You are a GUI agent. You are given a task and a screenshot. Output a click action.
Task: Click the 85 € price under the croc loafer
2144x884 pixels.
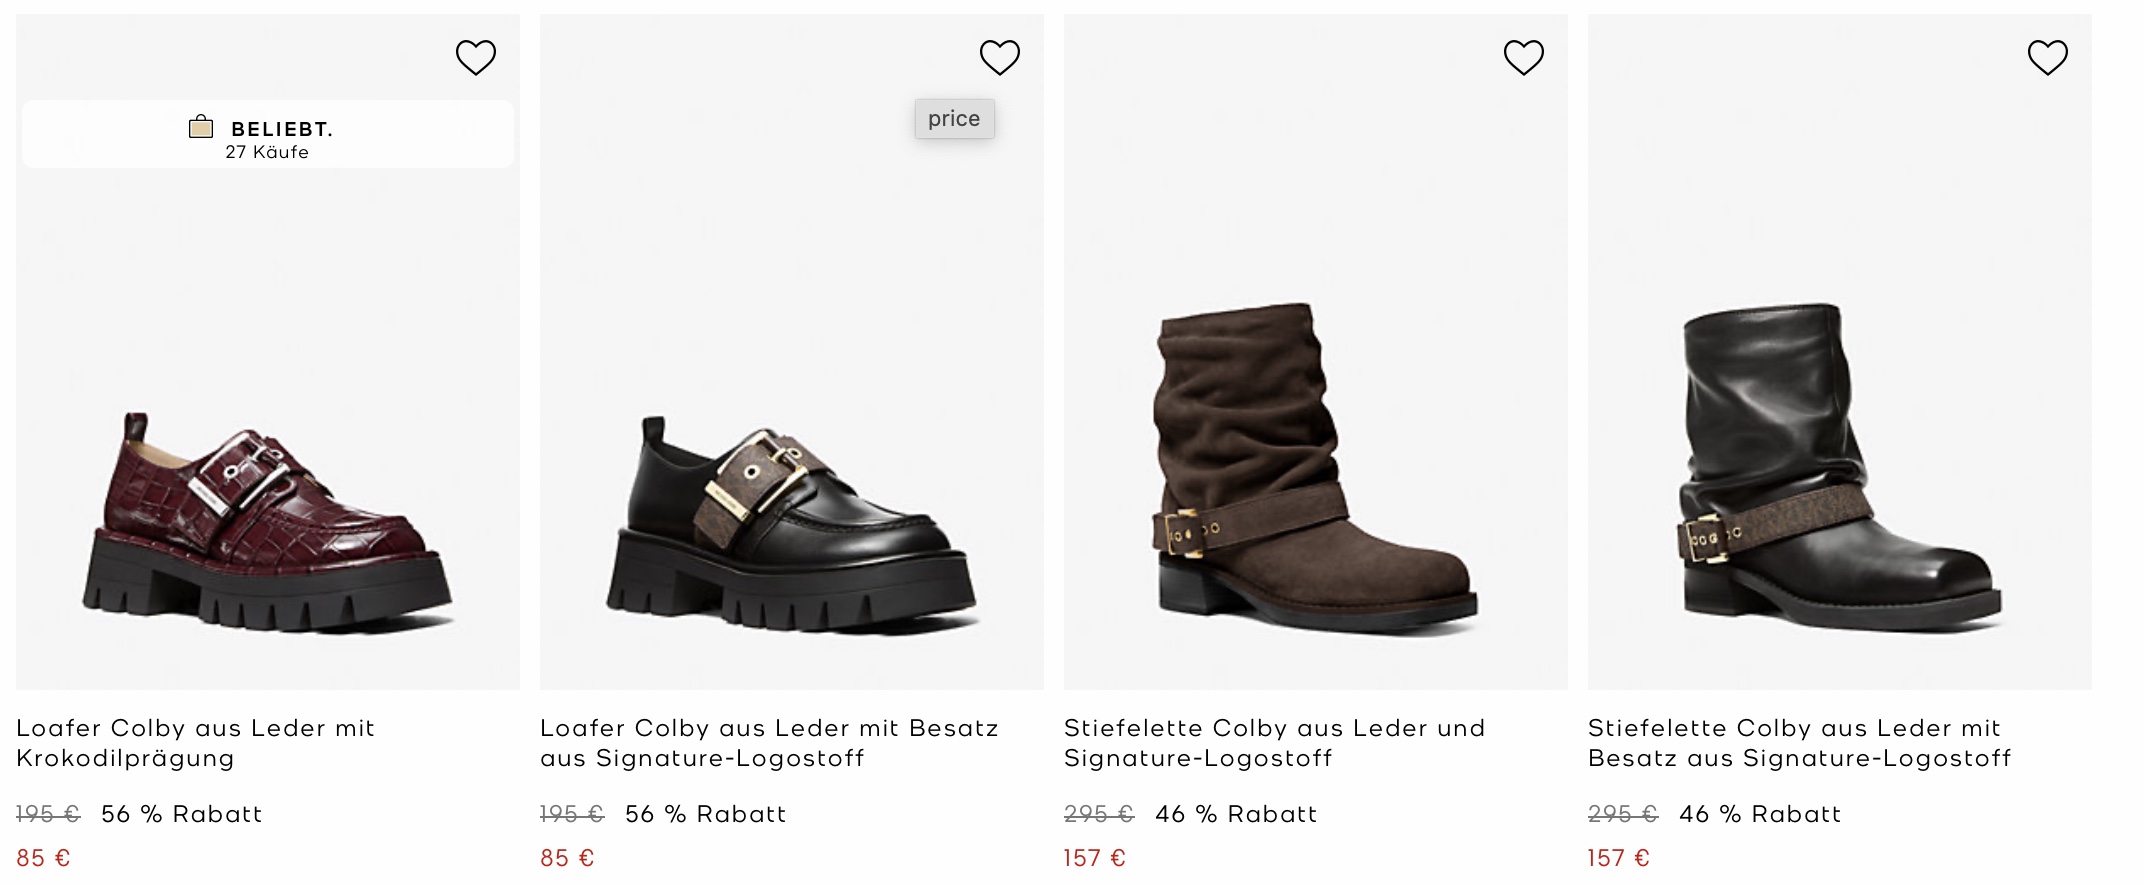tap(42, 856)
